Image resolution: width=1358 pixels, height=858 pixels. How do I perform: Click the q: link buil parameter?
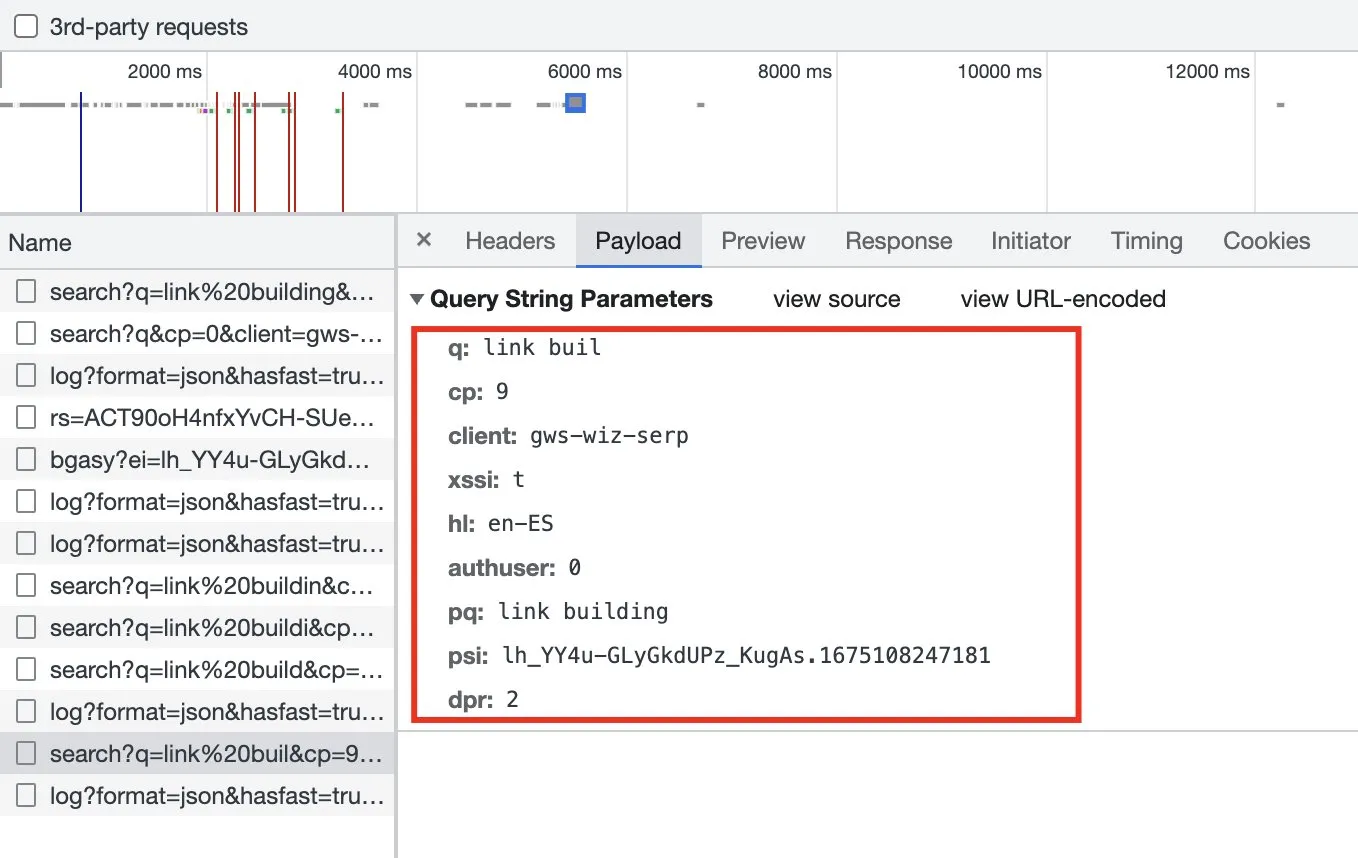click(525, 348)
